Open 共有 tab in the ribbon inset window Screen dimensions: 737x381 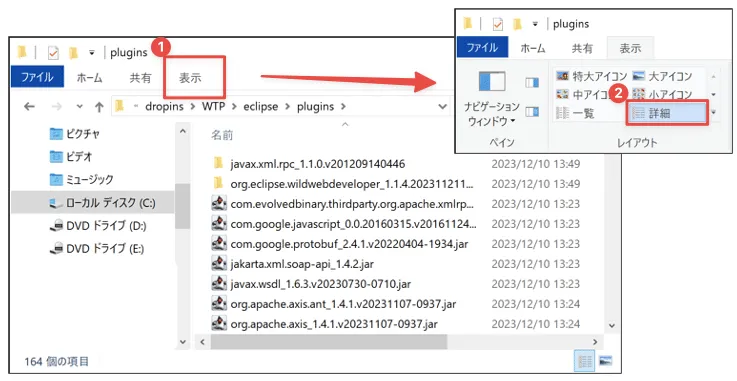point(582,48)
